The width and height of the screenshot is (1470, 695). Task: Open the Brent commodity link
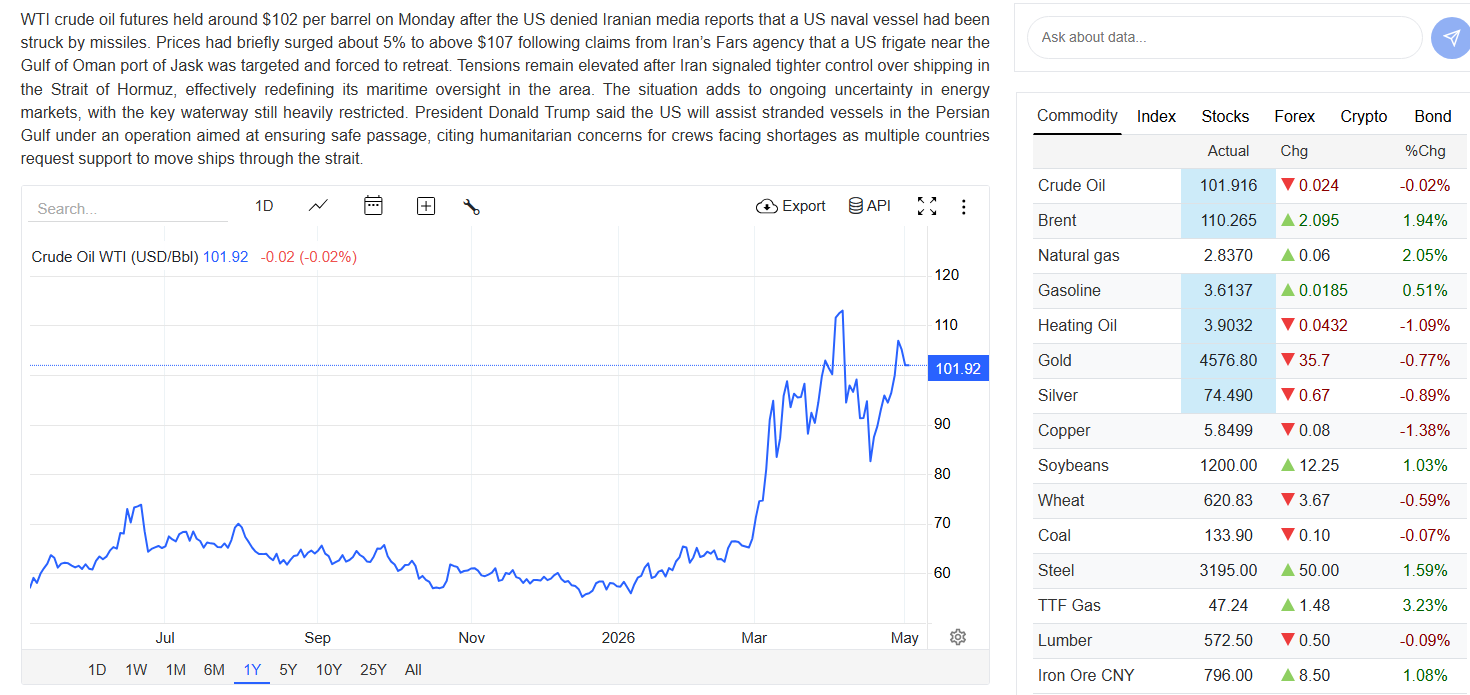(1057, 220)
